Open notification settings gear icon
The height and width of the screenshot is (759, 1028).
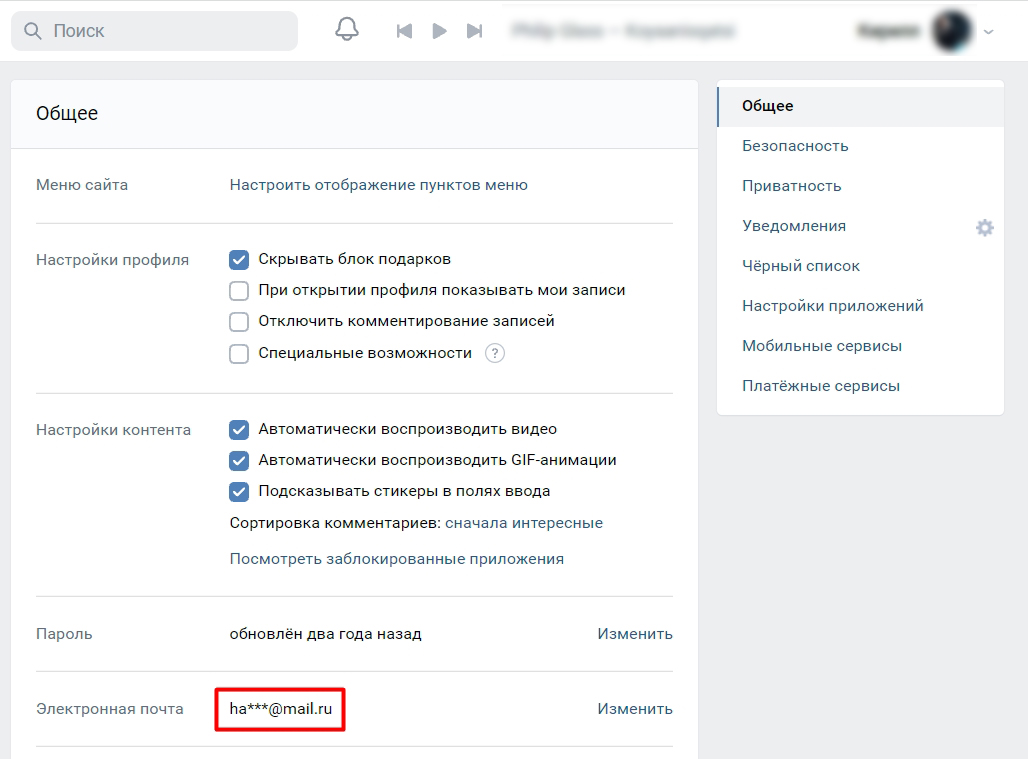point(984,228)
